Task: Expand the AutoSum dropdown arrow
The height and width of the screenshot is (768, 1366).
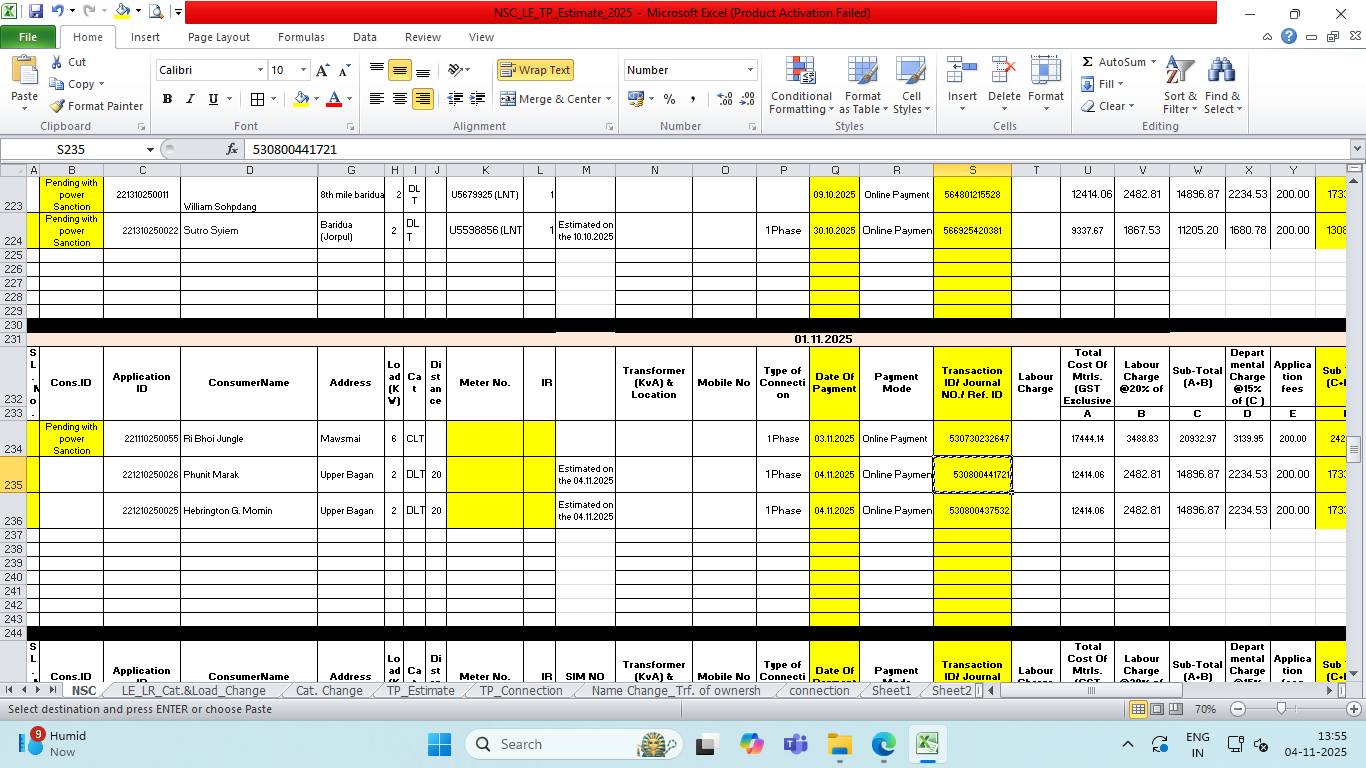Action: click(x=1153, y=62)
